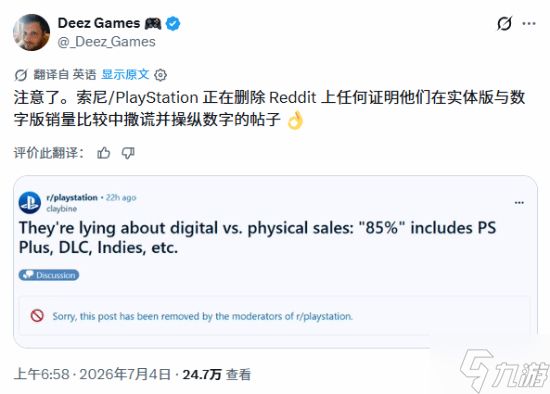Open the tweet more options menu
This screenshot has width=550, height=394.
(529, 24)
